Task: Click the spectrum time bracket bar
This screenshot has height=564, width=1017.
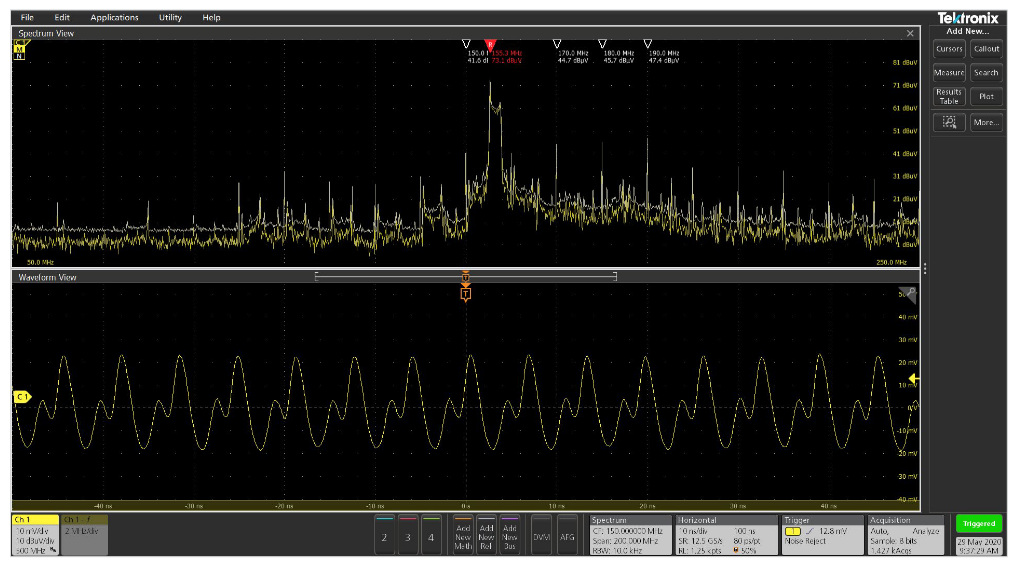Action: [466, 277]
